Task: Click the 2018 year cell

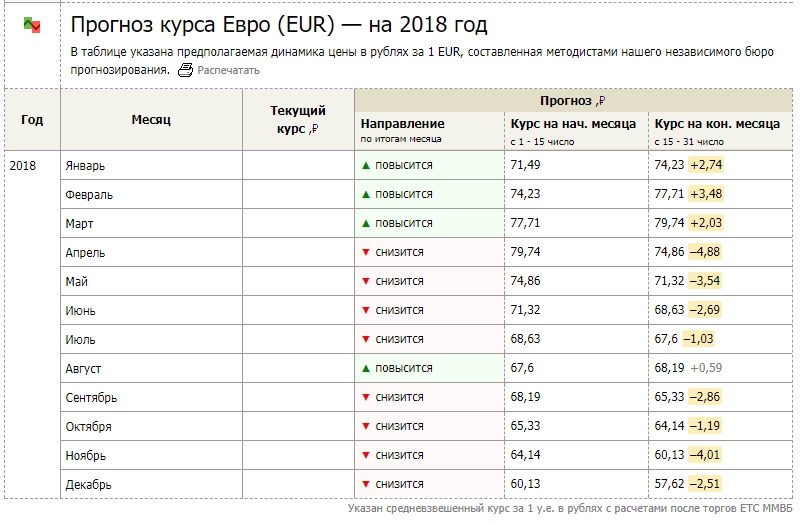Action: 23,166
